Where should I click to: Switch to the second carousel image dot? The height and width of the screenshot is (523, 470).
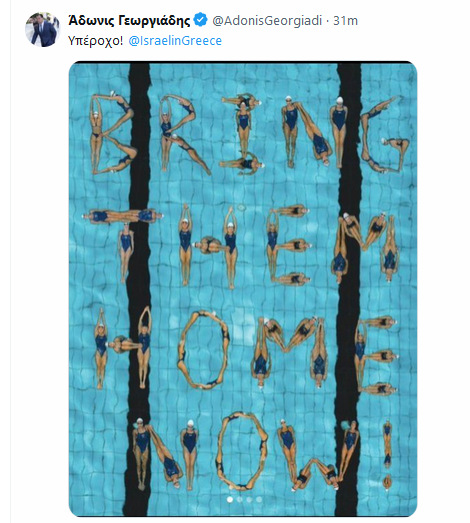tap(240, 499)
